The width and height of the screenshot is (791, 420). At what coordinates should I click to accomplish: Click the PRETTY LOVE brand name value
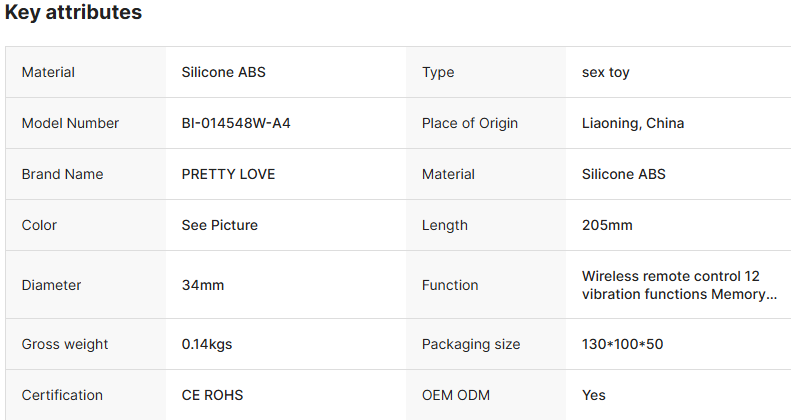[228, 174]
